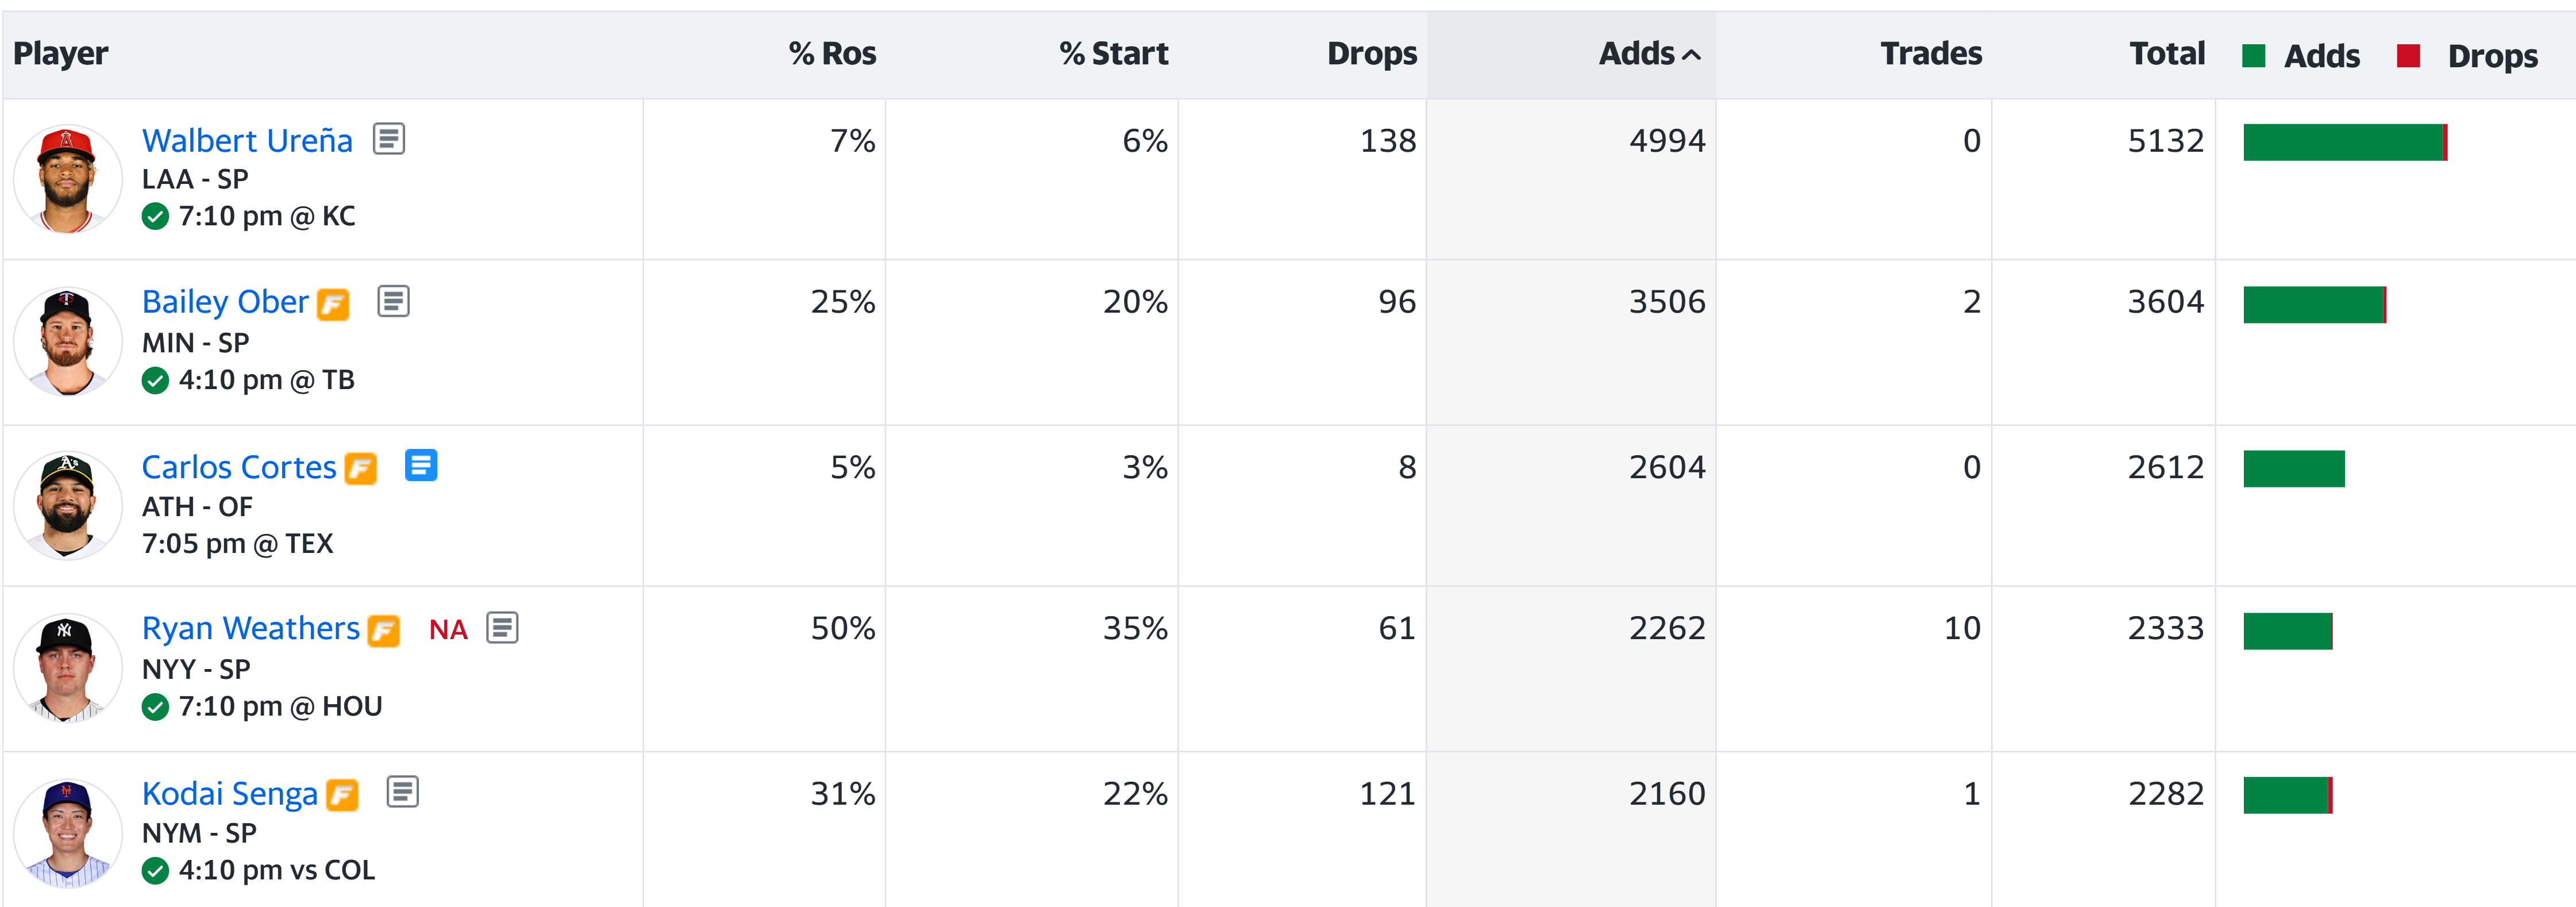Click Carlos Cortes headshot thumbnail
Screen dimensions: 2576x907
[67, 505]
